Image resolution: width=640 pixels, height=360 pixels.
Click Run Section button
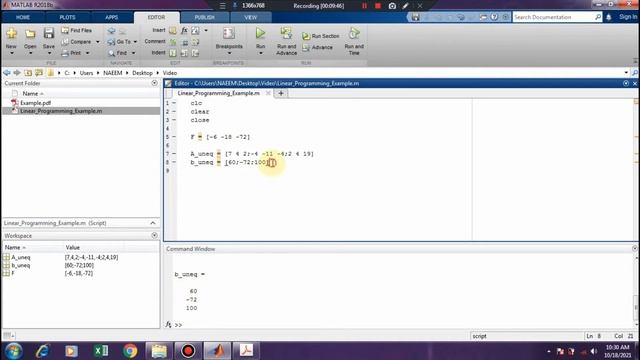pos(321,36)
